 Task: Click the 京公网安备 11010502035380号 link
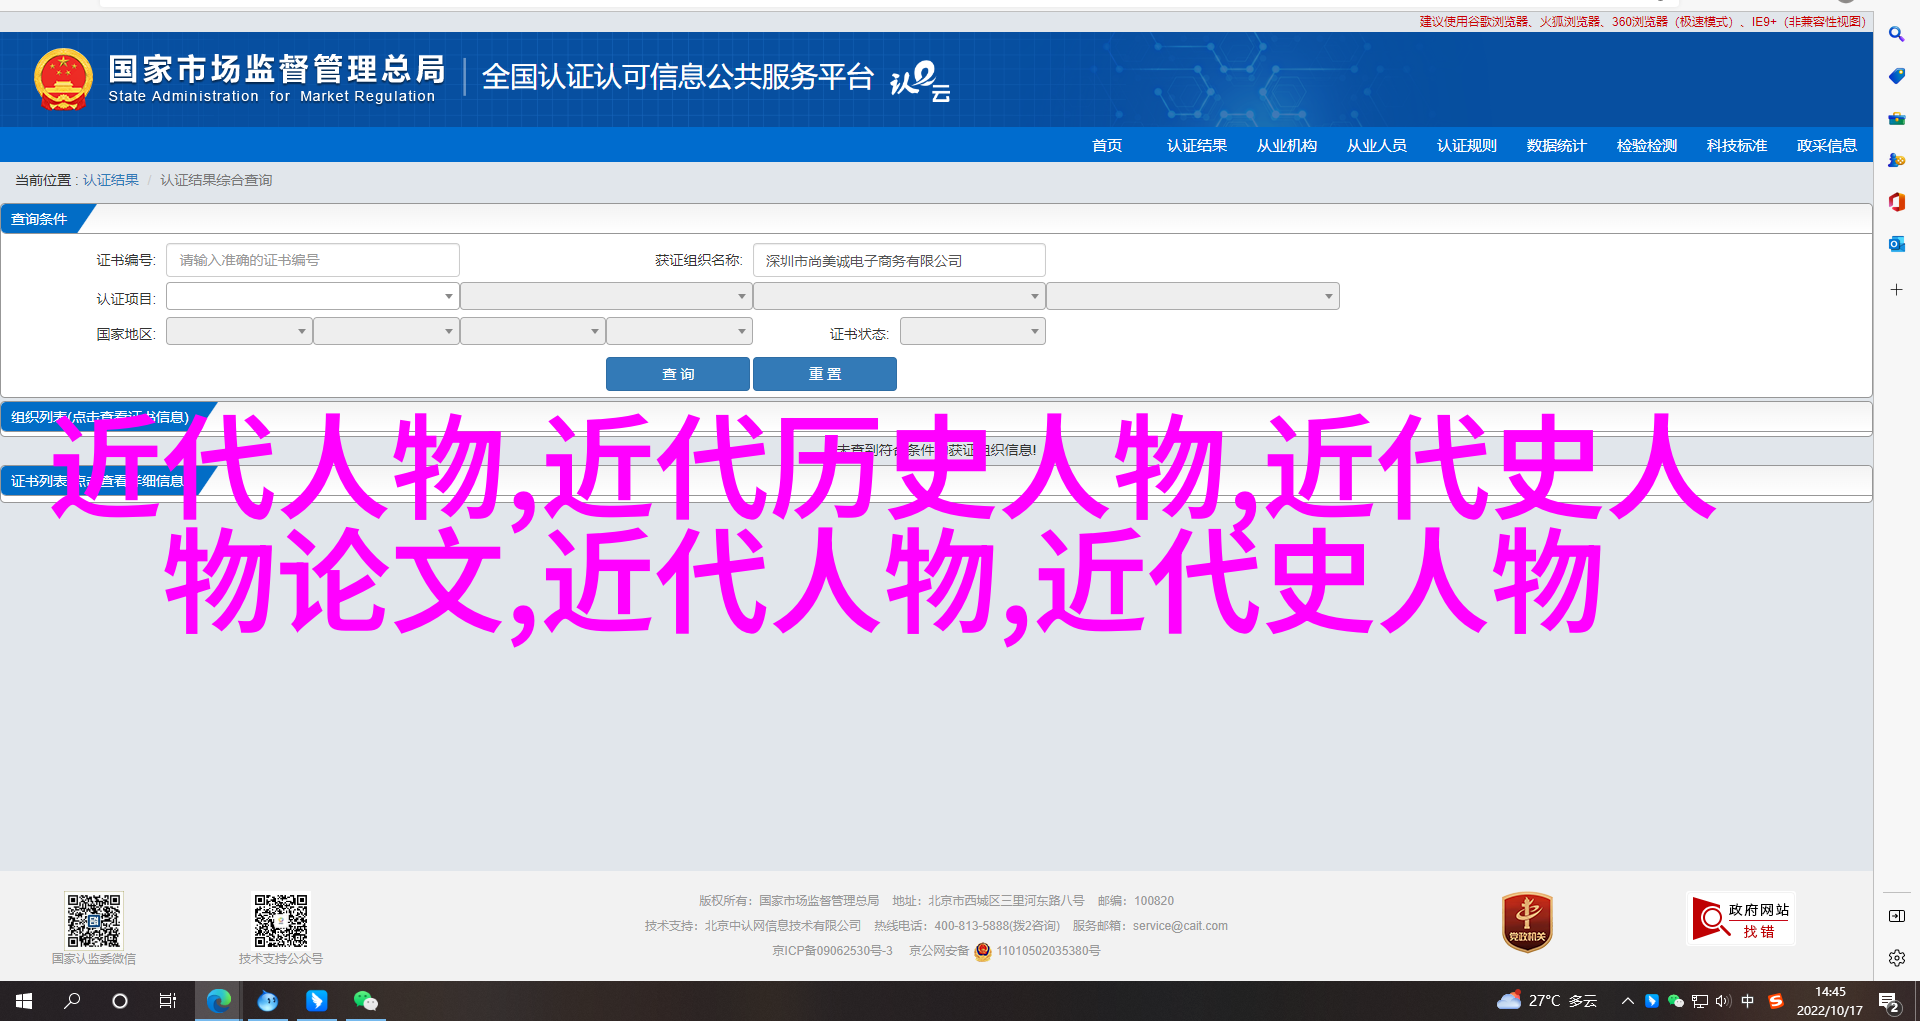(x=1004, y=951)
